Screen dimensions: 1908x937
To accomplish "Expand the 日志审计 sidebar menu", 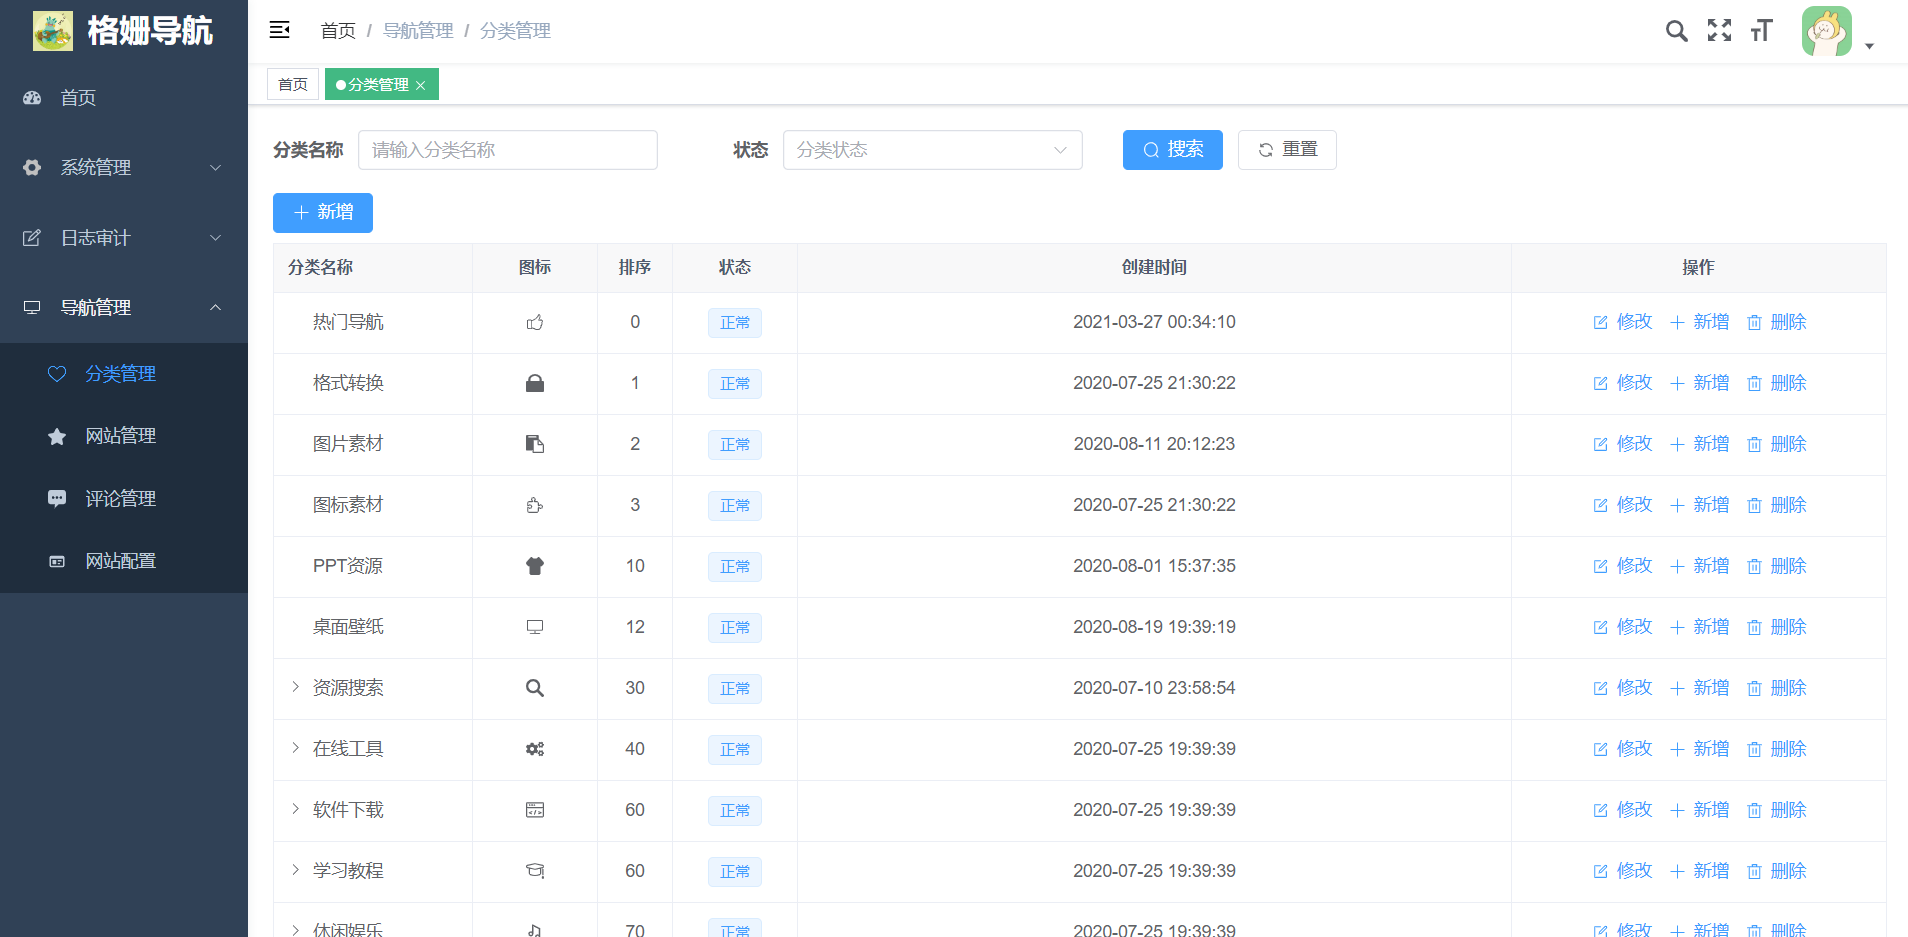I will pyautogui.click(x=124, y=238).
